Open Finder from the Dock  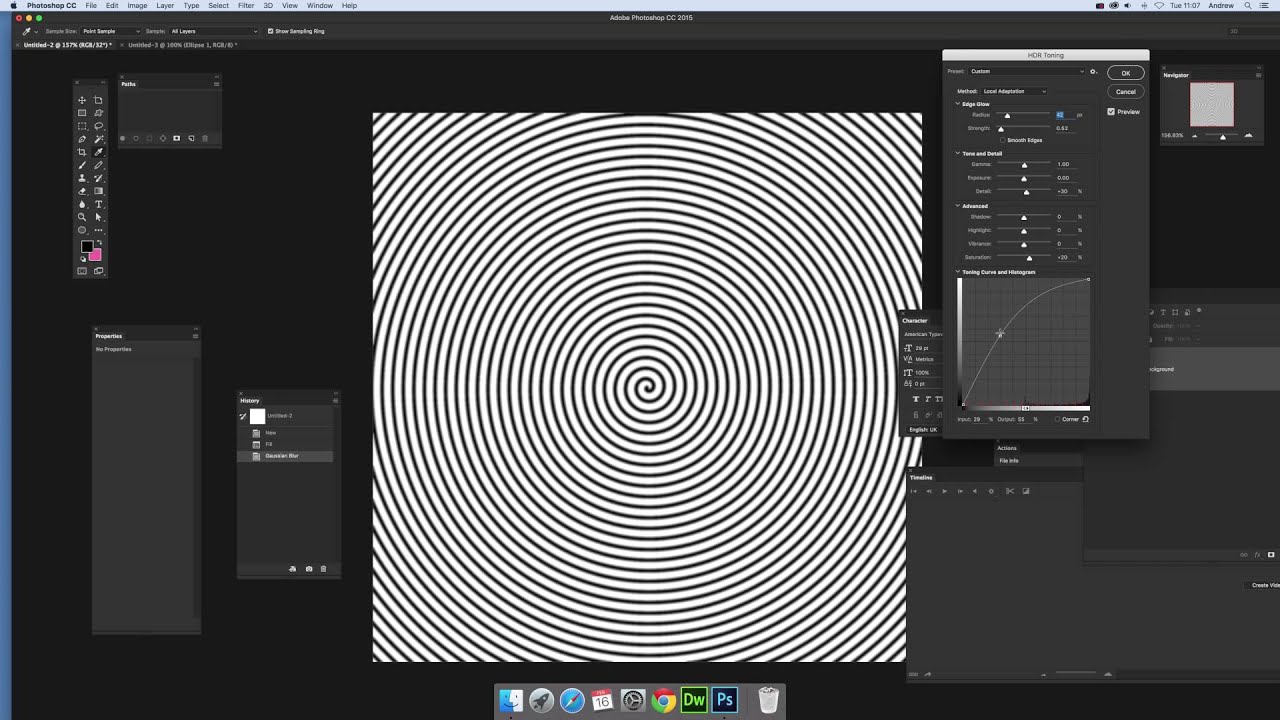(511, 700)
